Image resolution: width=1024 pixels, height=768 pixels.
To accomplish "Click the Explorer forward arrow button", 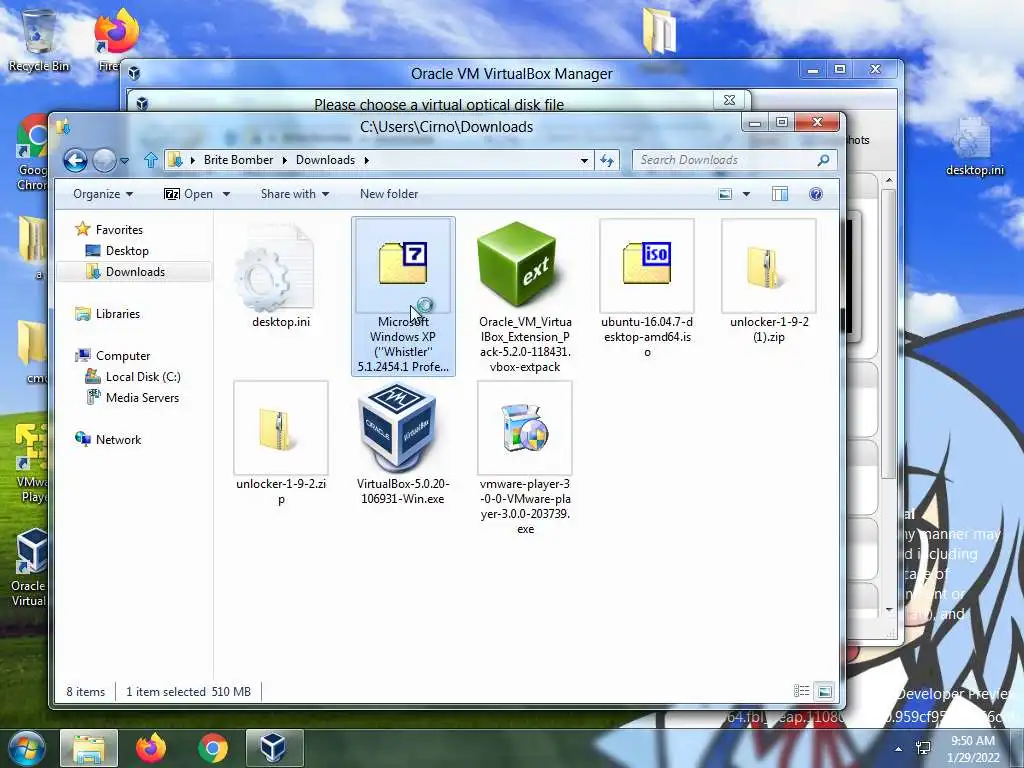I will (x=104, y=160).
